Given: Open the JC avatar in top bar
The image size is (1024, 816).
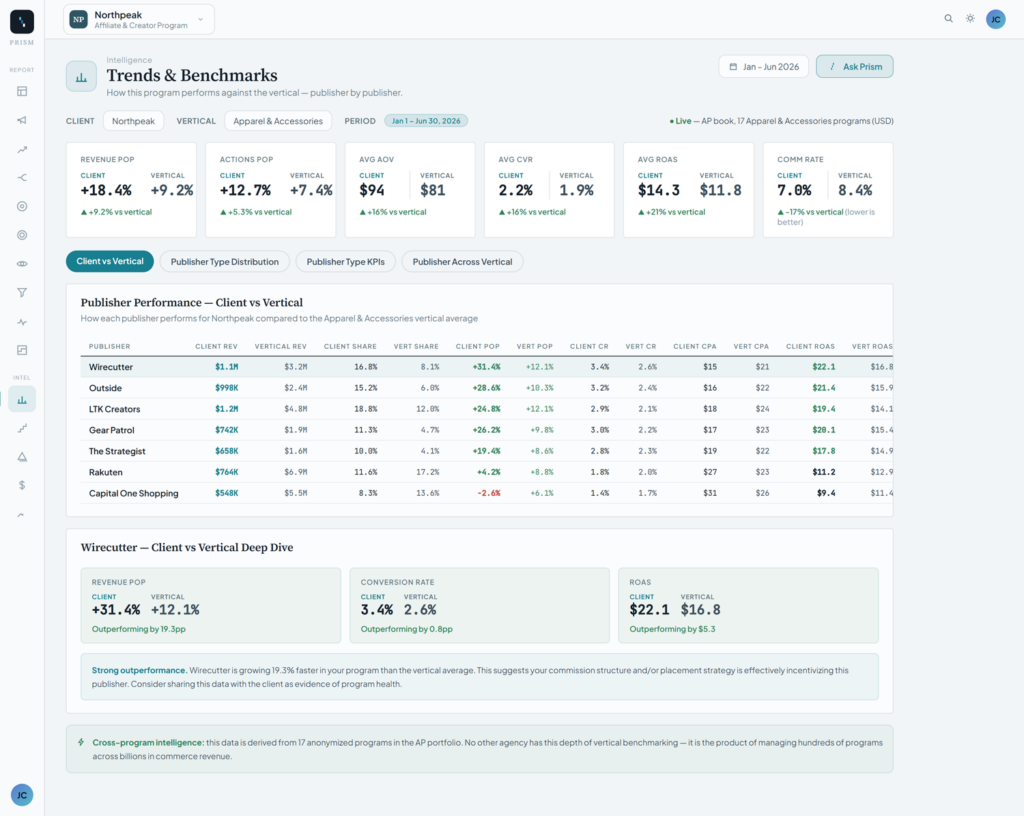Looking at the screenshot, I should 995,19.
